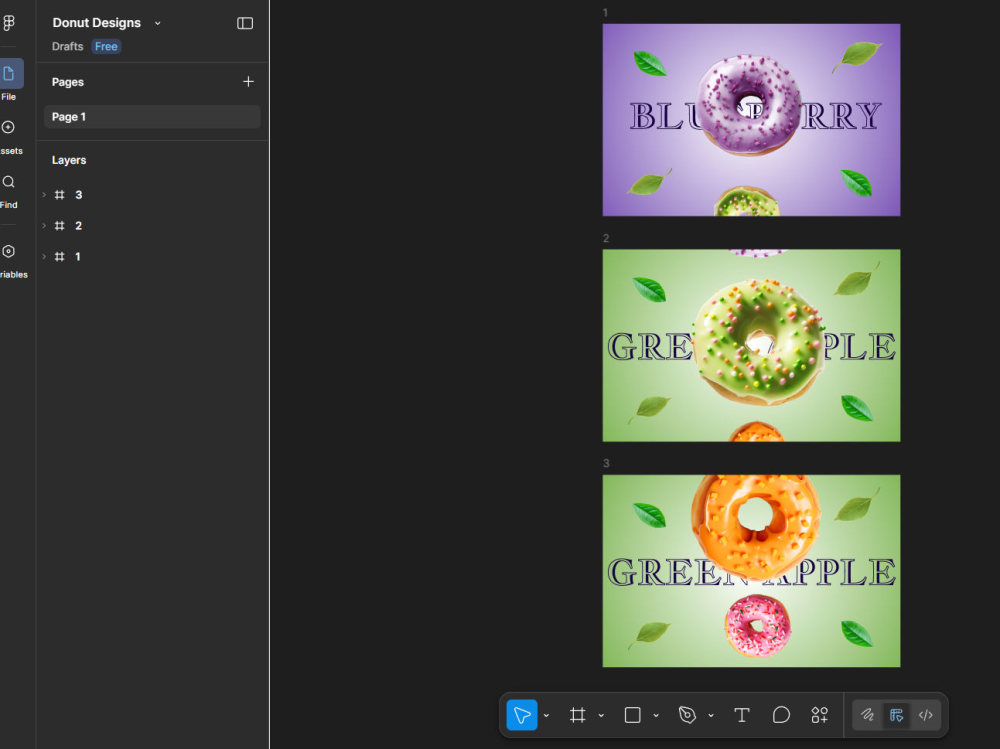Open the Donut Designs file name dropdown
The width and height of the screenshot is (1000, 749).
pos(158,24)
